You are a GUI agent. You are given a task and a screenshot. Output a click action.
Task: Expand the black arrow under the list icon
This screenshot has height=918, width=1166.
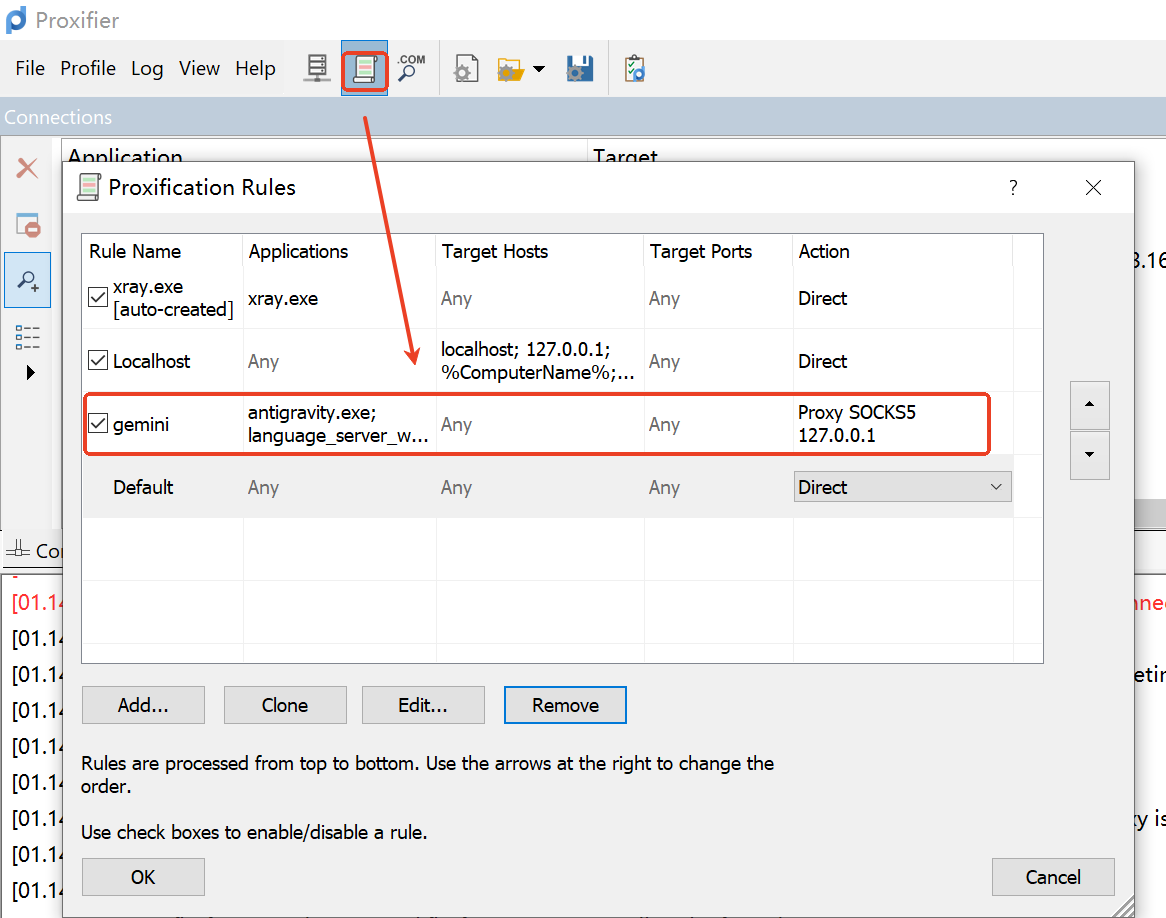29,373
